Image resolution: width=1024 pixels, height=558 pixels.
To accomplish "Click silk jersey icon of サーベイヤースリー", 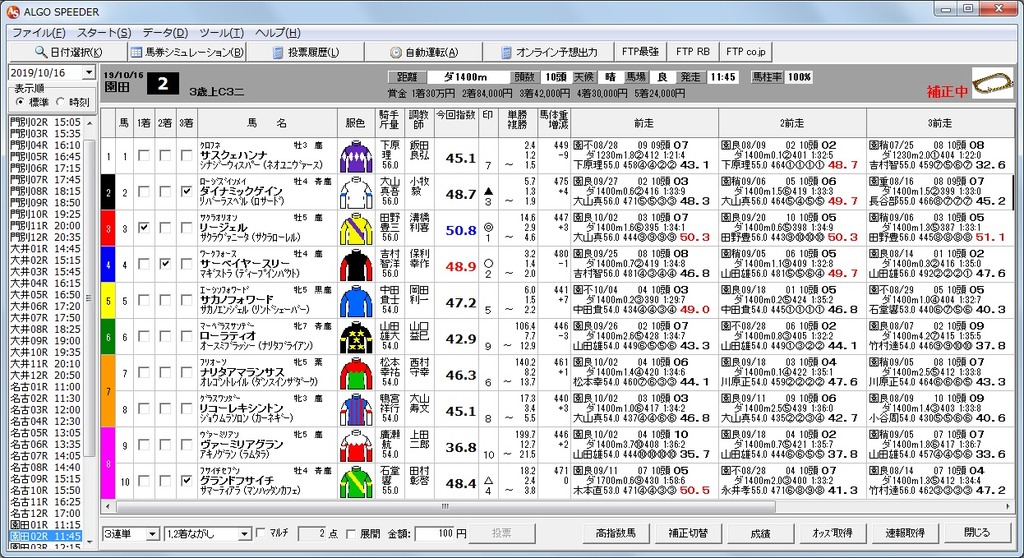I will (357, 265).
